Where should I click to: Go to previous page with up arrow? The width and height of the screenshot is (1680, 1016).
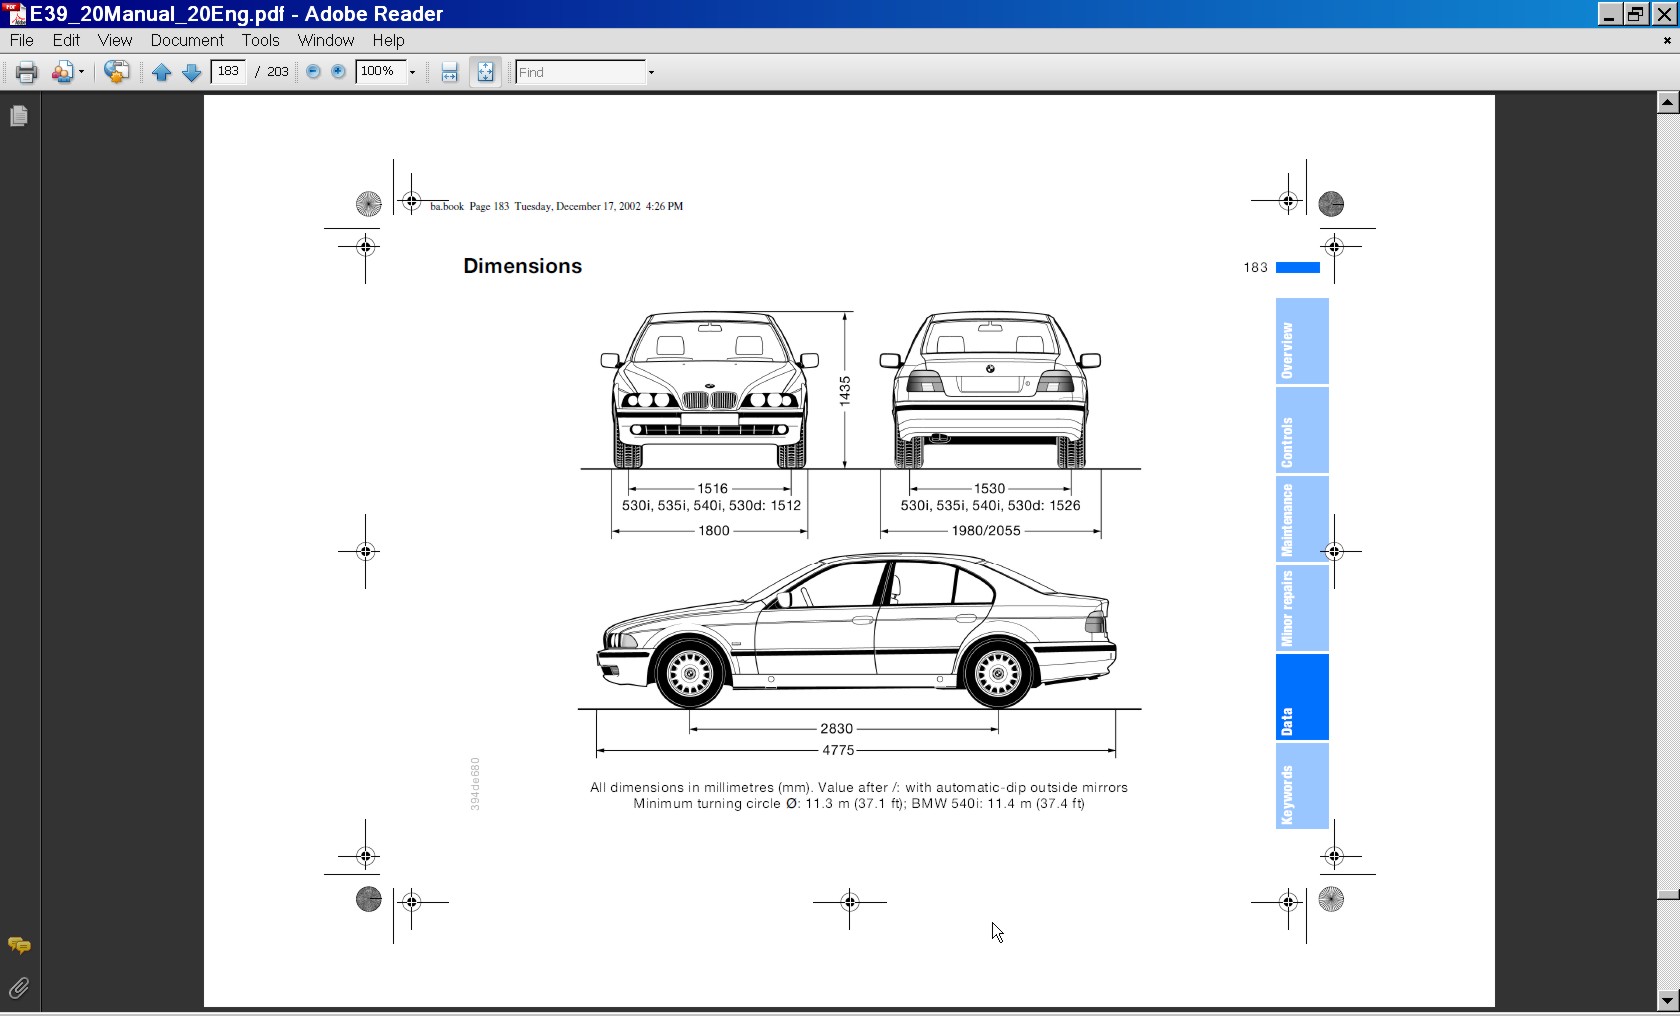[161, 72]
